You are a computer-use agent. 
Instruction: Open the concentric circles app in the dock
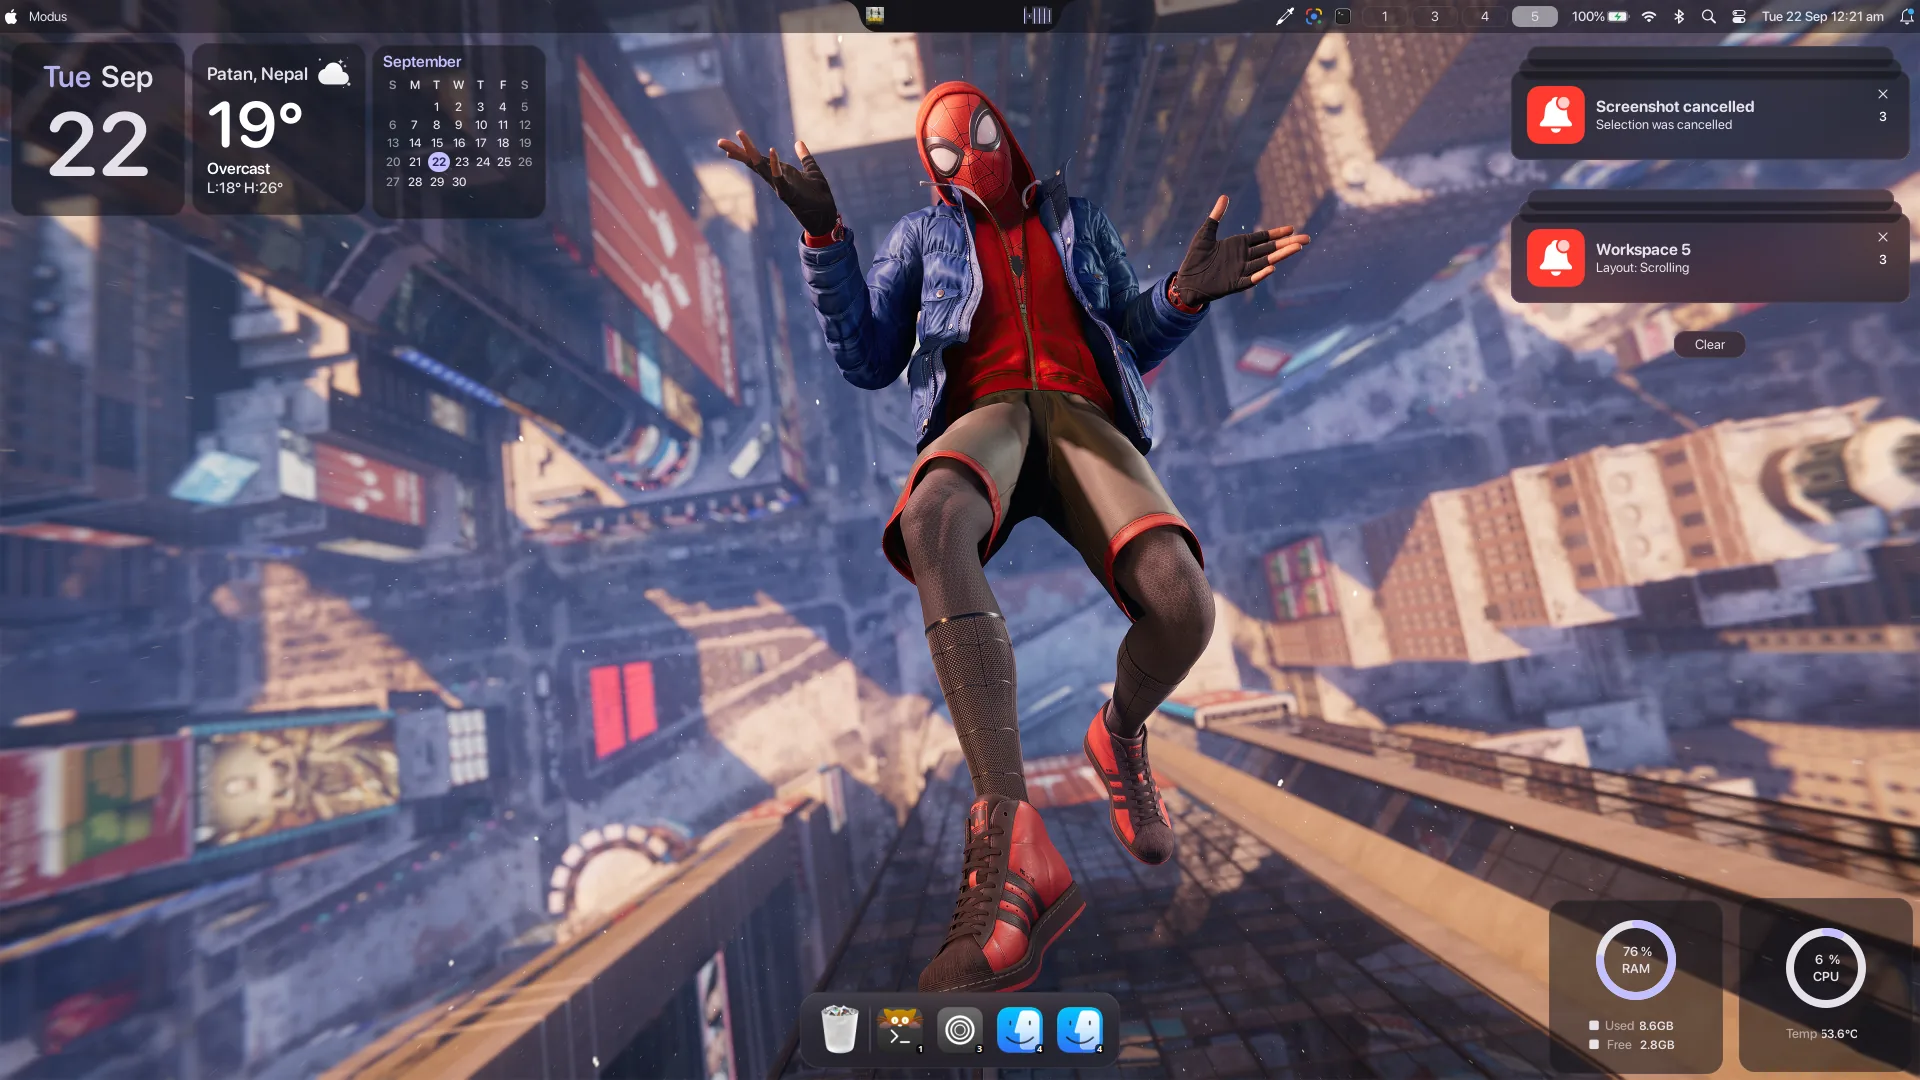[959, 1029]
